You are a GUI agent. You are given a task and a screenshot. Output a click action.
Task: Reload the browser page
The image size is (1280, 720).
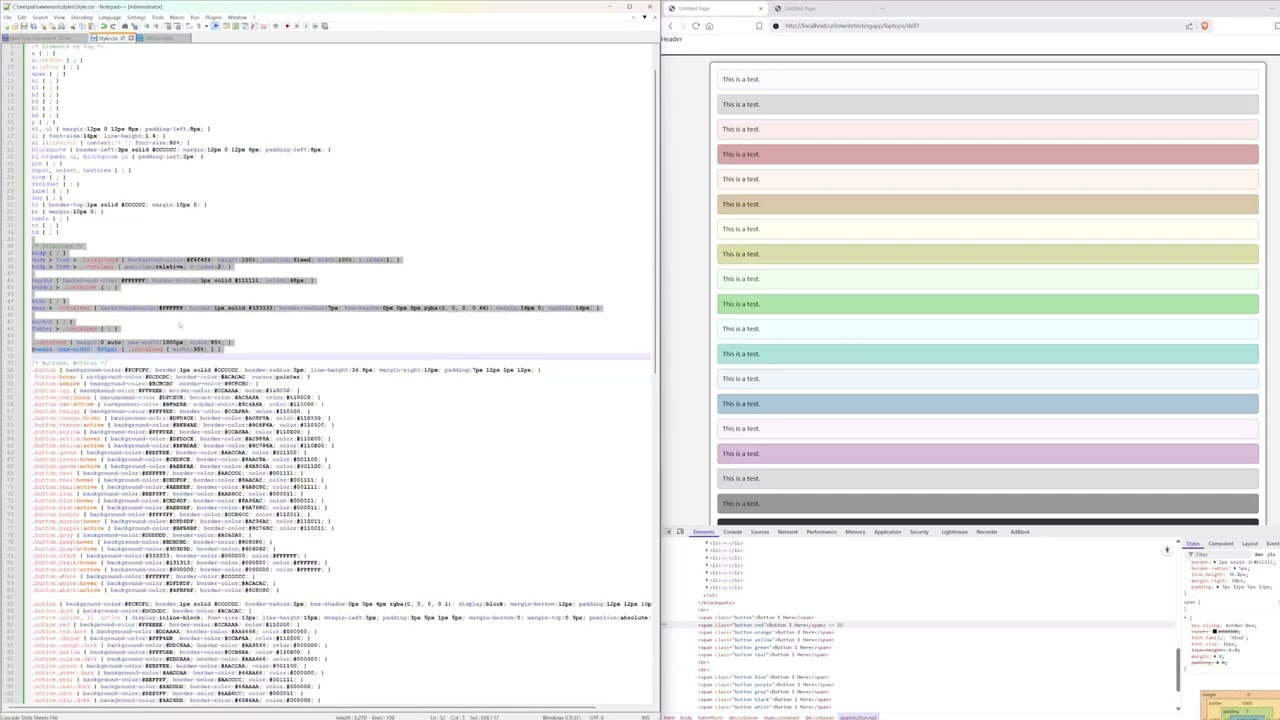coord(696,26)
